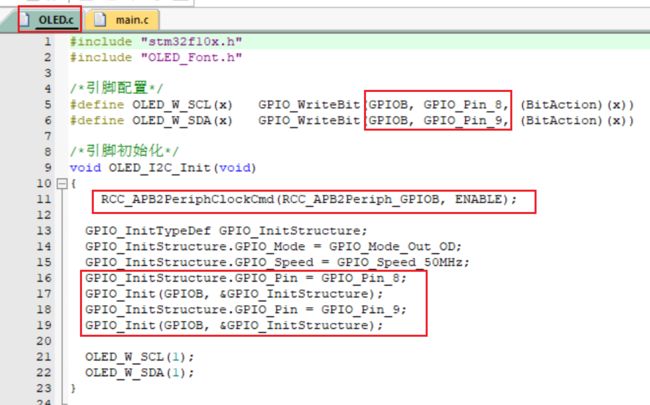Image resolution: width=650 pixels, height=405 pixels.
Task: Click the function name OLED_I2C_Init
Action: pos(160,168)
